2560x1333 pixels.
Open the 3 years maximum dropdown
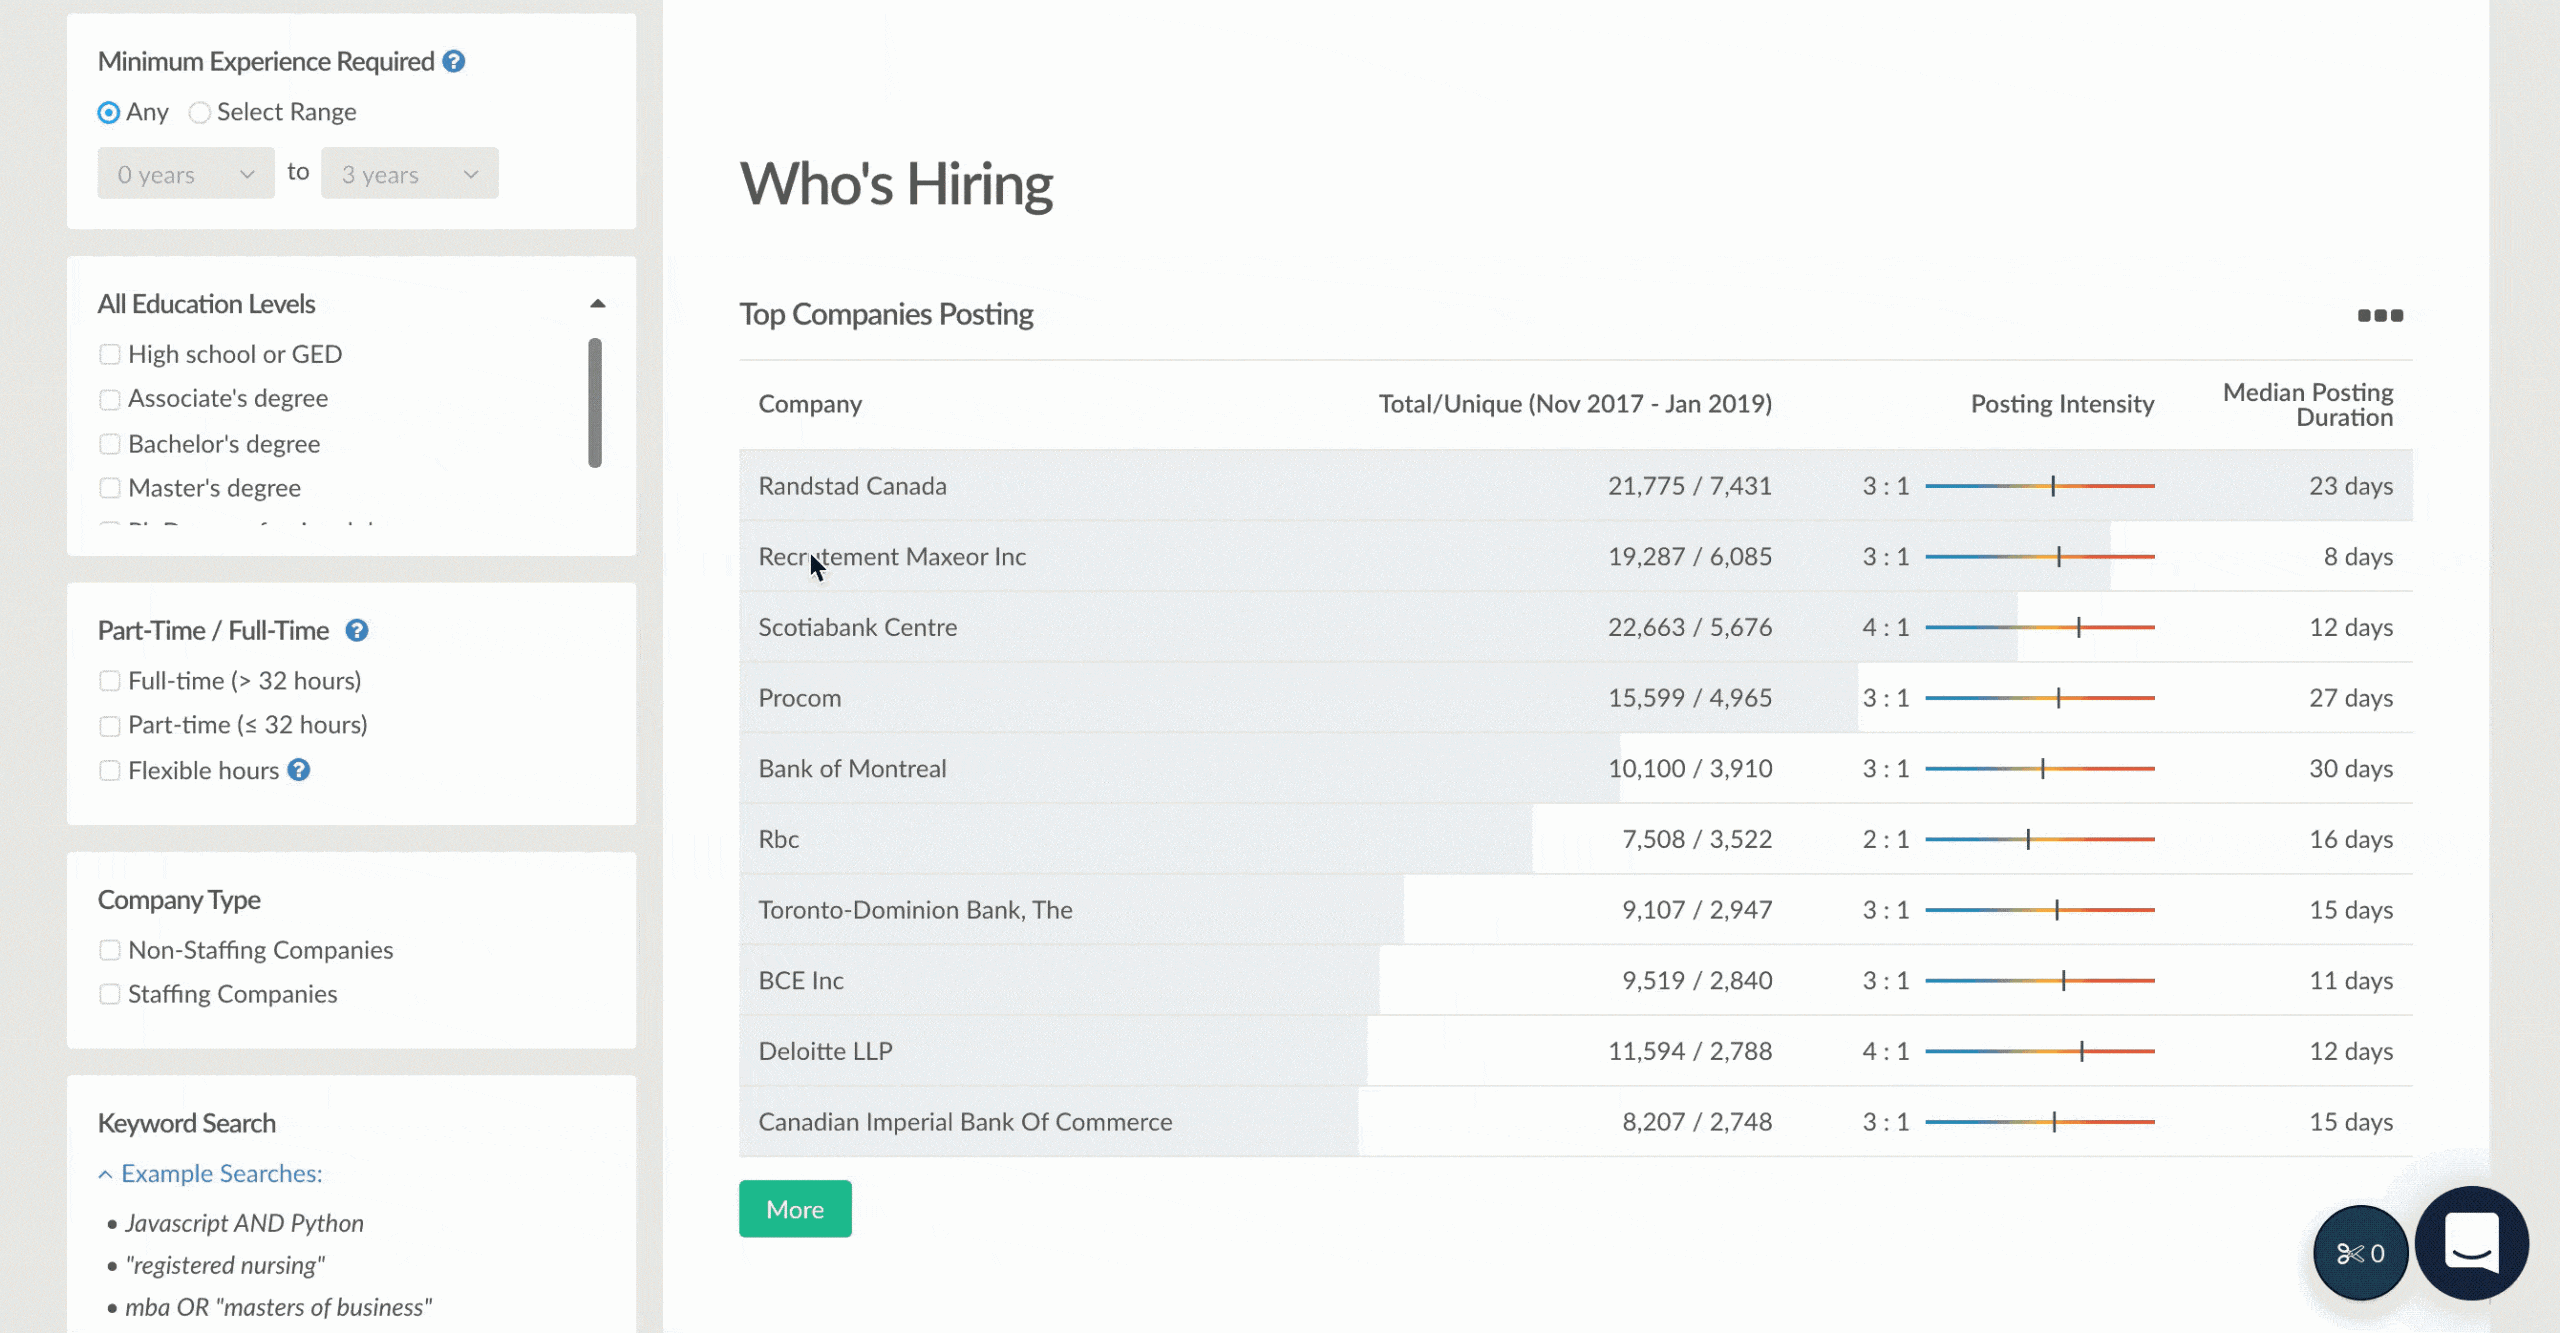pyautogui.click(x=409, y=174)
